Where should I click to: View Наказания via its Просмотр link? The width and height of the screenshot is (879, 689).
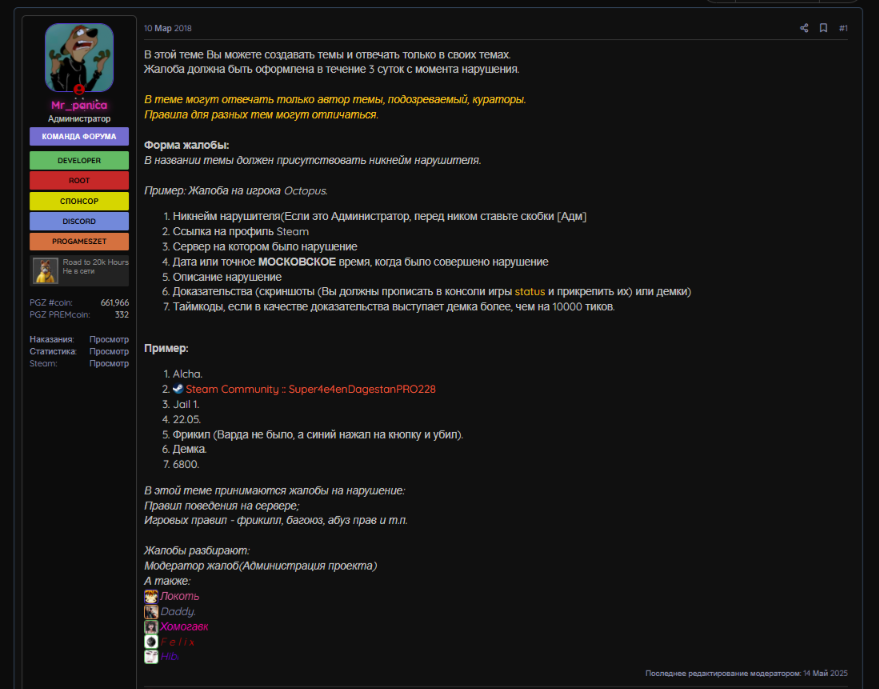(x=108, y=340)
